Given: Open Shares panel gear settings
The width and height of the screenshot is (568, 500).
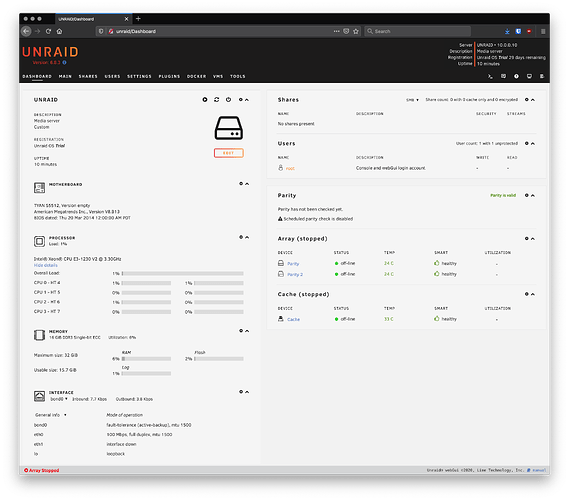Looking at the screenshot, I should 527,99.
